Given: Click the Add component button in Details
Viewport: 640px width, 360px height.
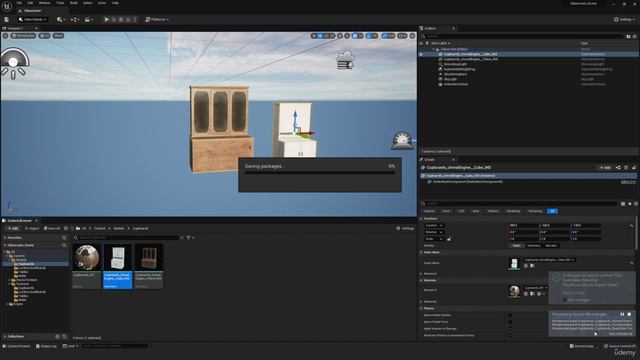Looking at the screenshot, I should [x=605, y=168].
